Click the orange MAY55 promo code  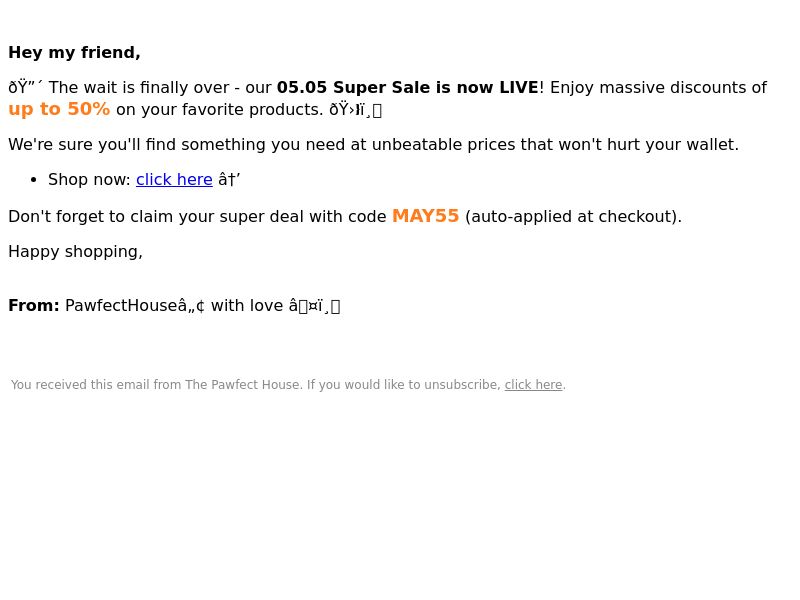pos(426,216)
